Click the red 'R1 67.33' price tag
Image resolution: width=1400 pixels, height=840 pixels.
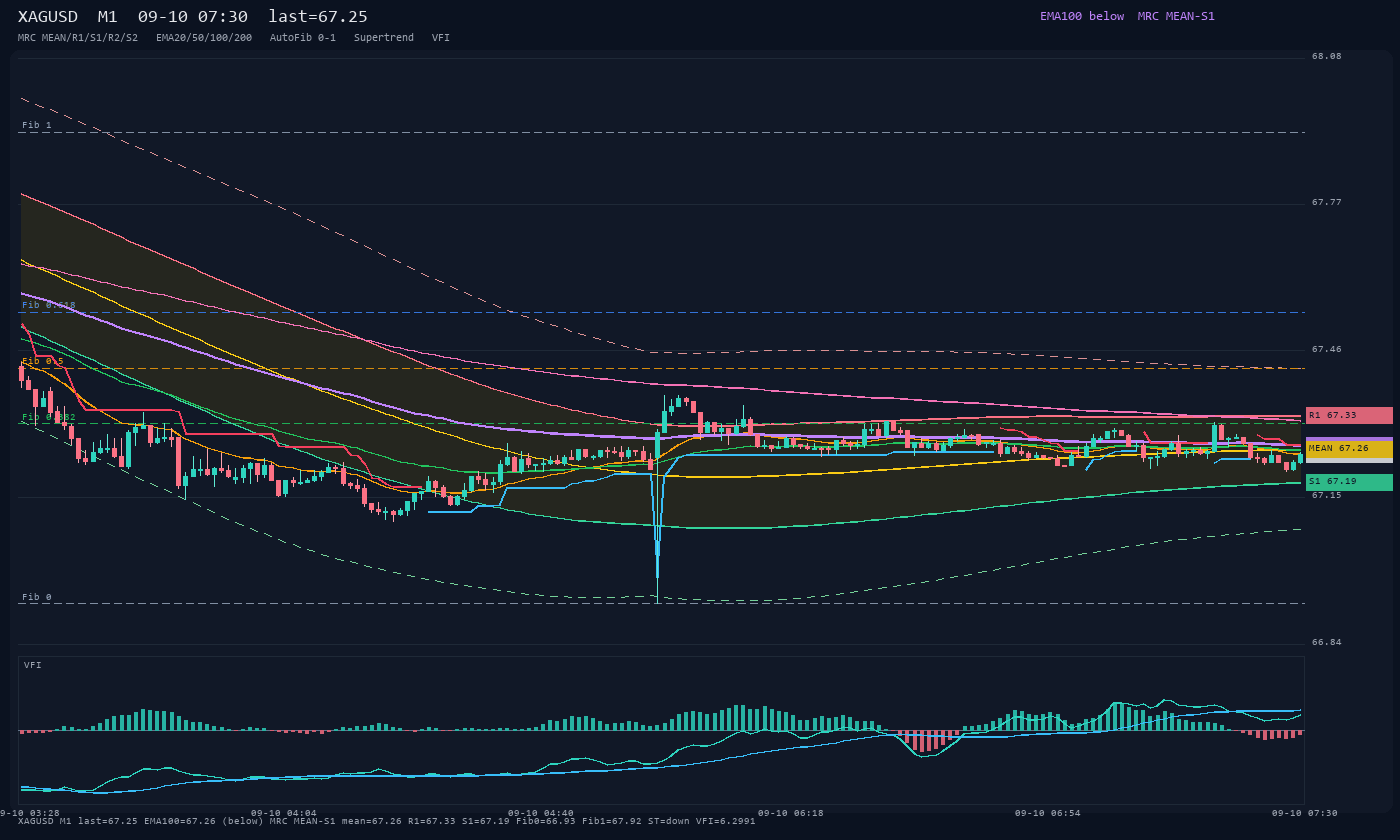pos(1349,415)
